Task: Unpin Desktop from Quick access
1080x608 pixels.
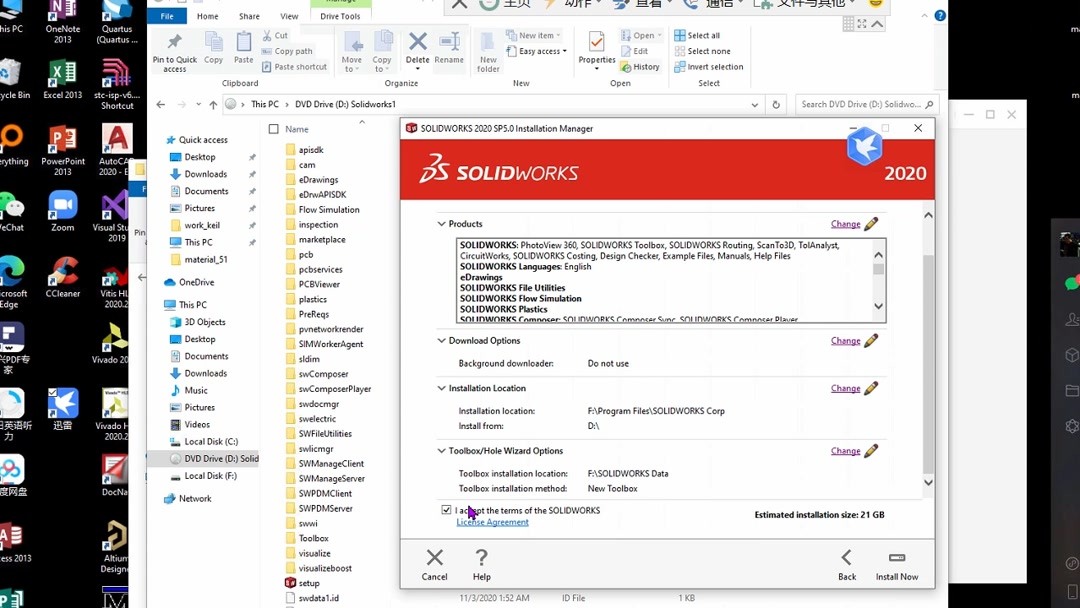Action: click(251, 156)
